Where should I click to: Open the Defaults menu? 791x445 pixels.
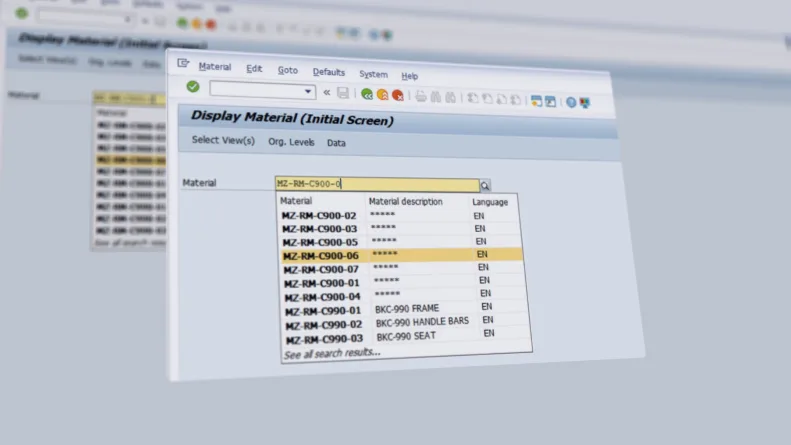(x=328, y=72)
